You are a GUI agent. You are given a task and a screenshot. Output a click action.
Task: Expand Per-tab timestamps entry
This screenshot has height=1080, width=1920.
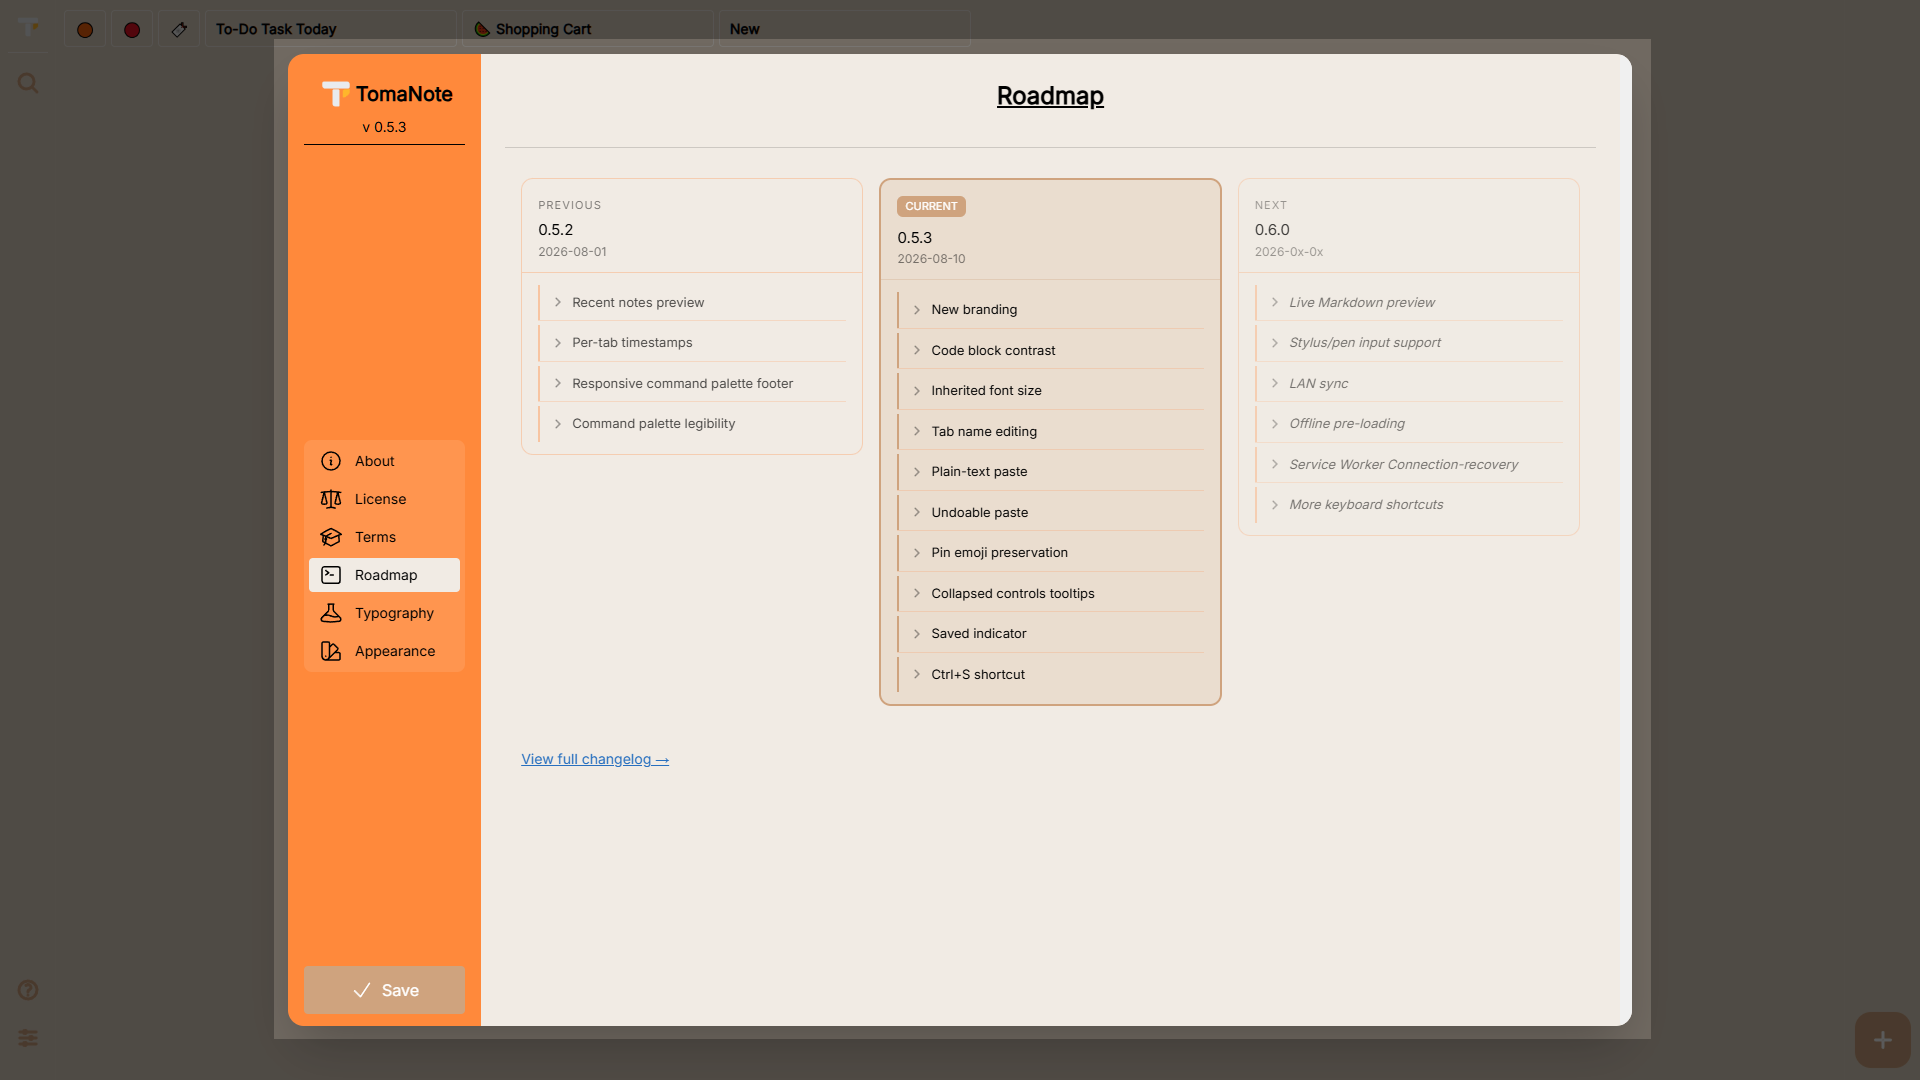(x=692, y=343)
